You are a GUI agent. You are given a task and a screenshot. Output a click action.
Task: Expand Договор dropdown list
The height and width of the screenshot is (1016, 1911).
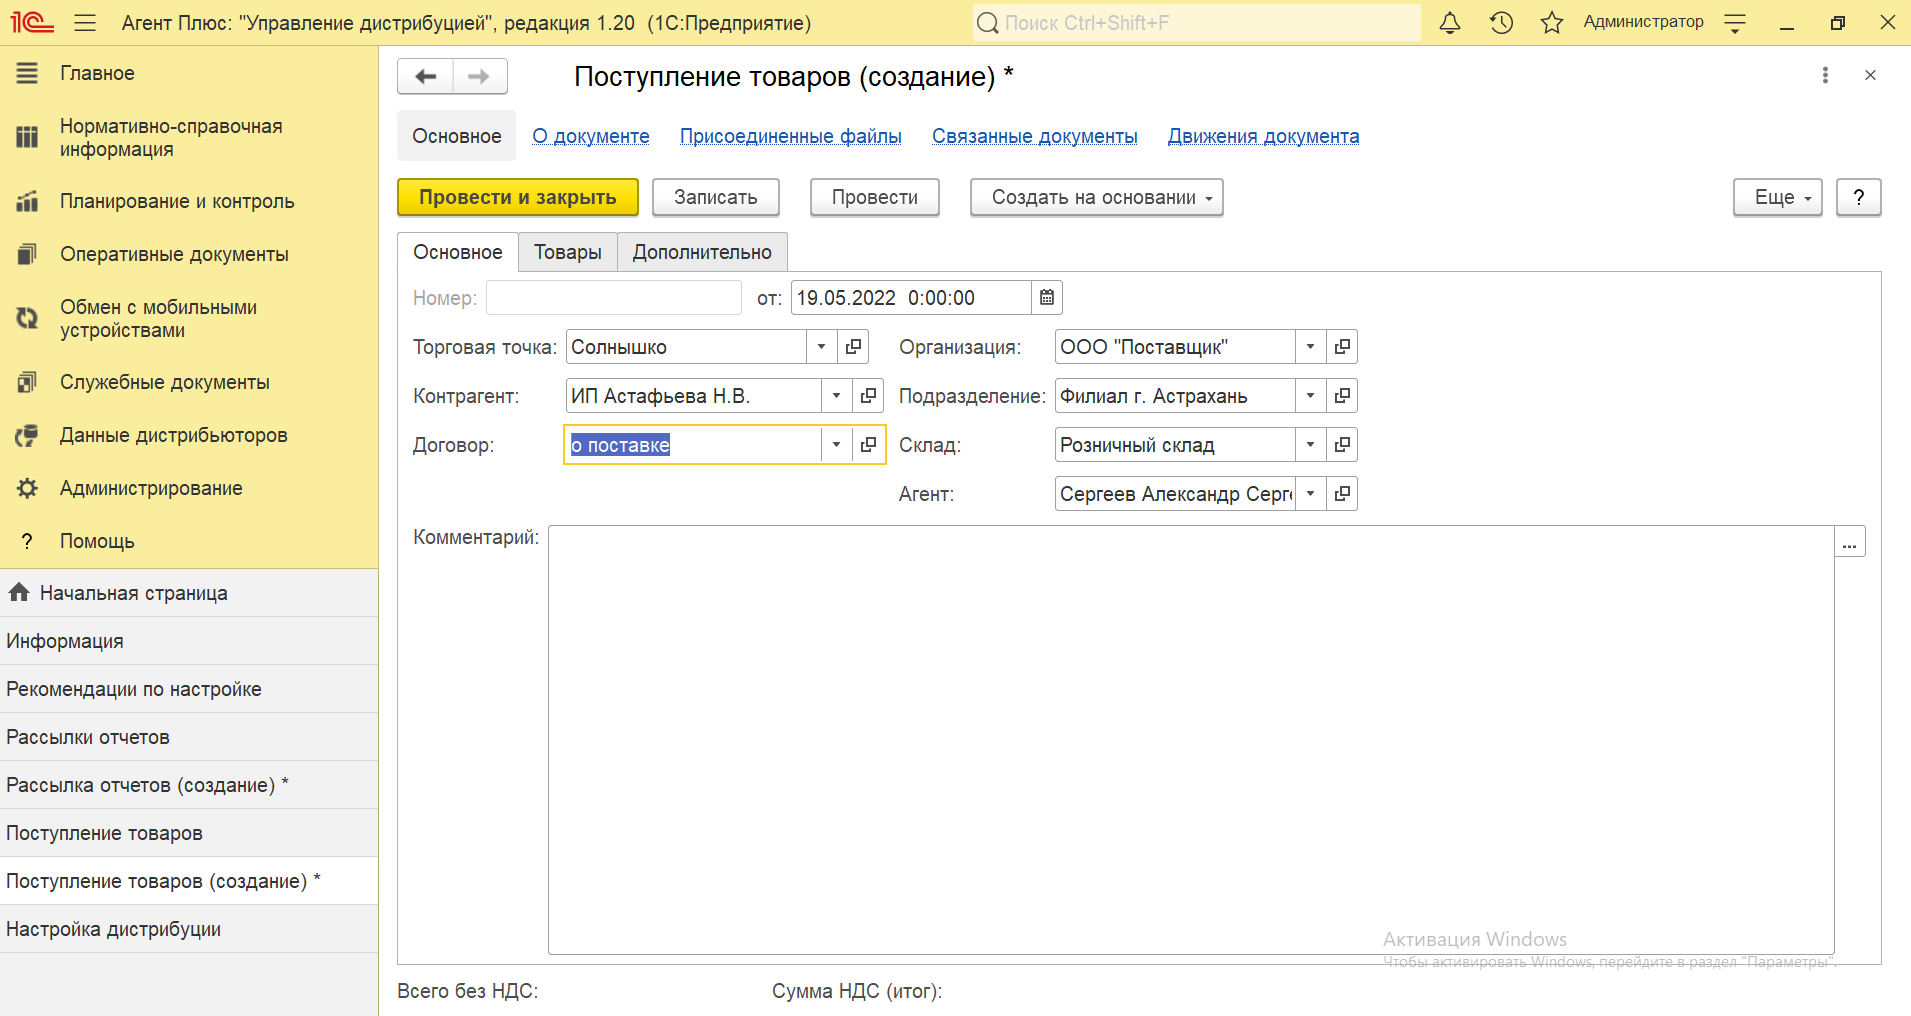point(836,445)
